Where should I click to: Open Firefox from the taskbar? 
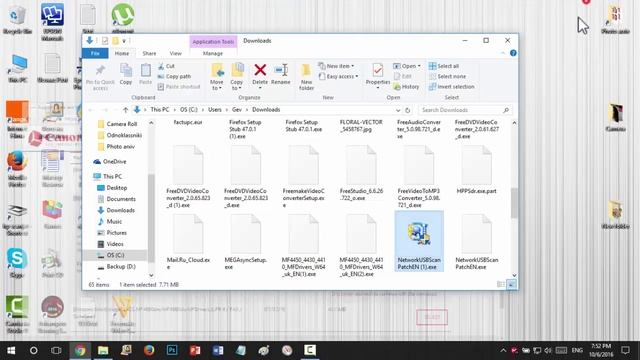click(x=149, y=351)
